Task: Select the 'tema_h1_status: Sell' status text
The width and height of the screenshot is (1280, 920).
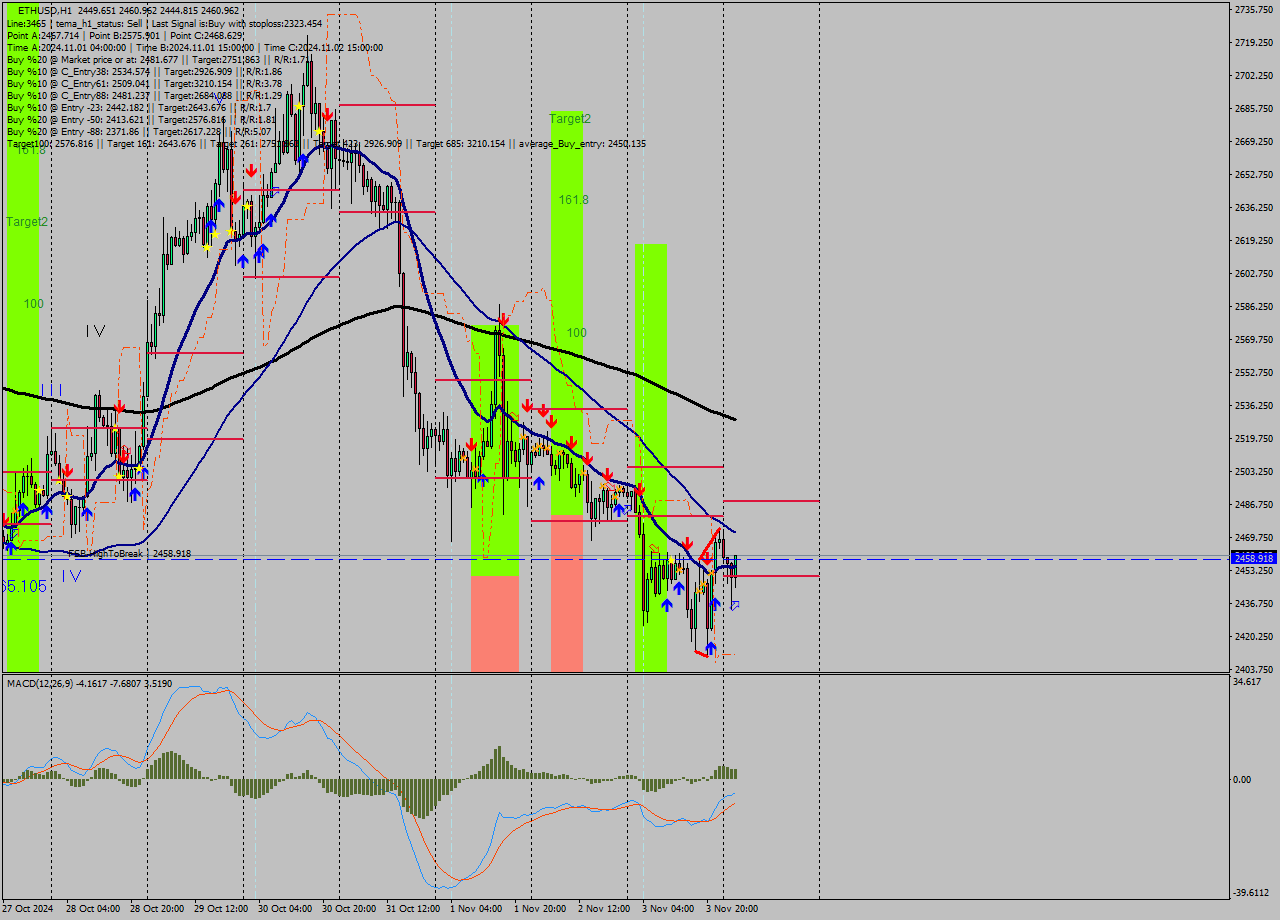Action: click(x=97, y=23)
